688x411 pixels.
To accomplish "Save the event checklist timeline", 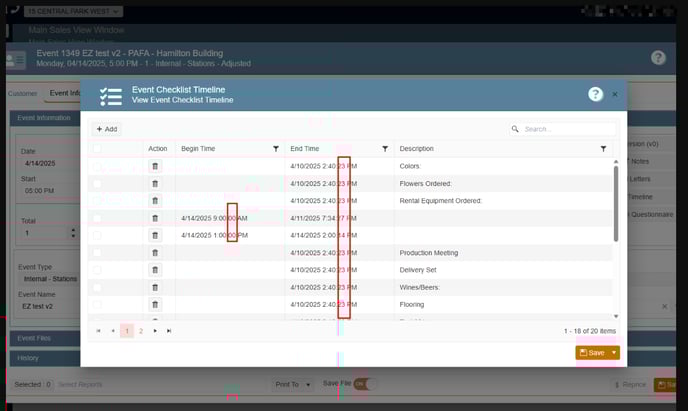I will [x=592, y=352].
